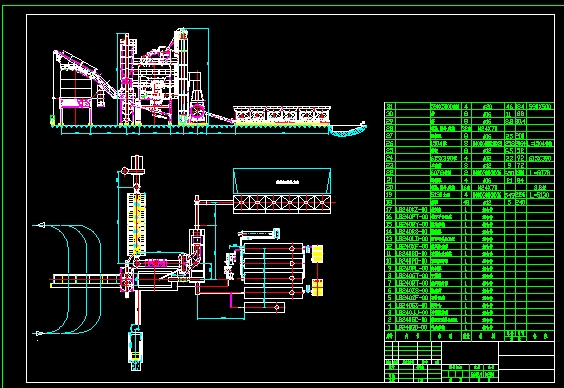
Task: Select the yellow vertical conveyor in plan view
Action: tap(137, 224)
